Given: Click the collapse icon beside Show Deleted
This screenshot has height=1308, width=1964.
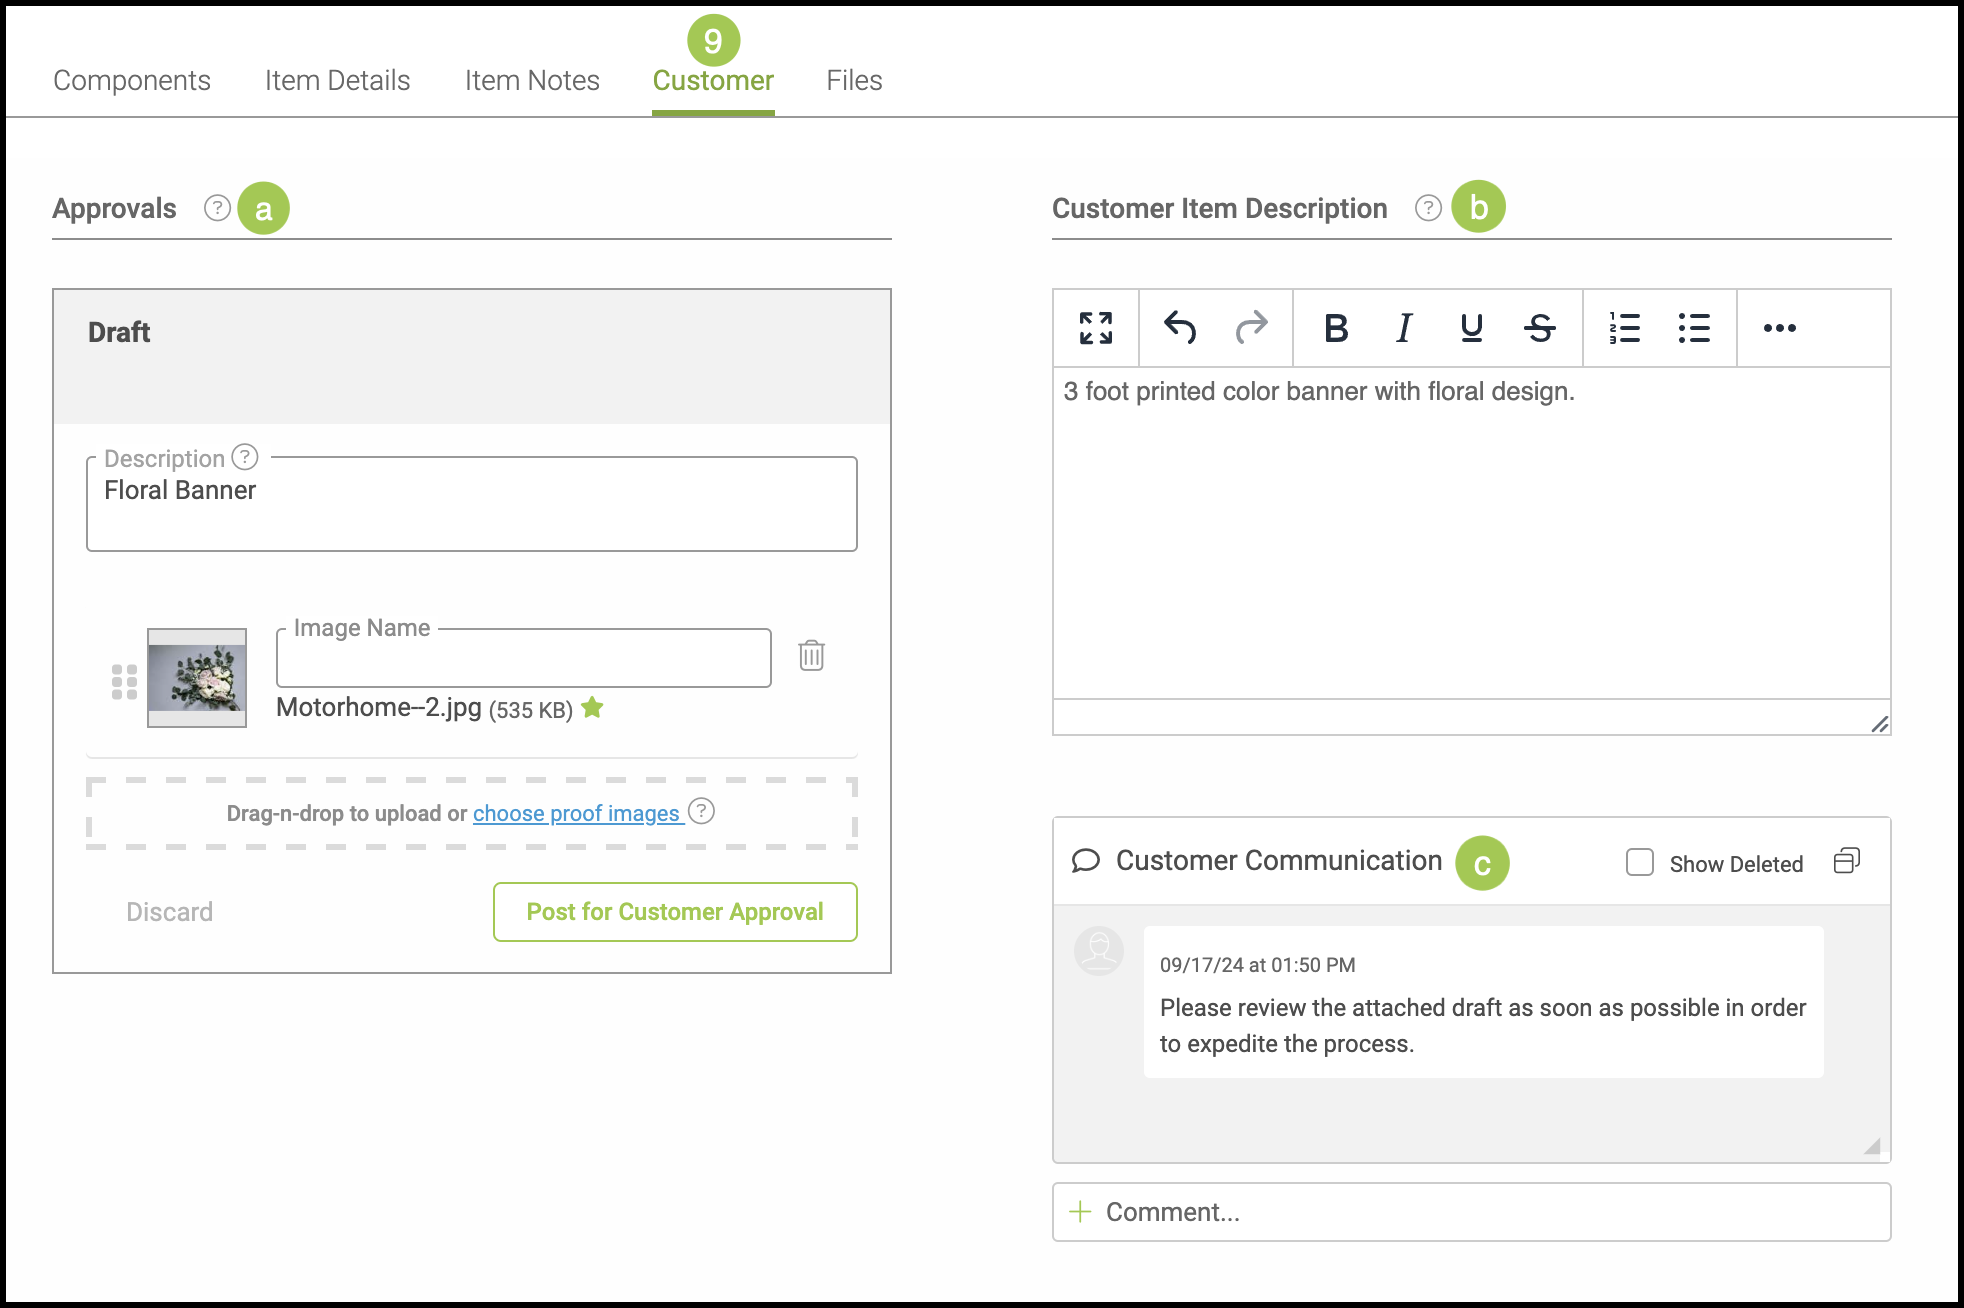Looking at the screenshot, I should pos(1846,861).
